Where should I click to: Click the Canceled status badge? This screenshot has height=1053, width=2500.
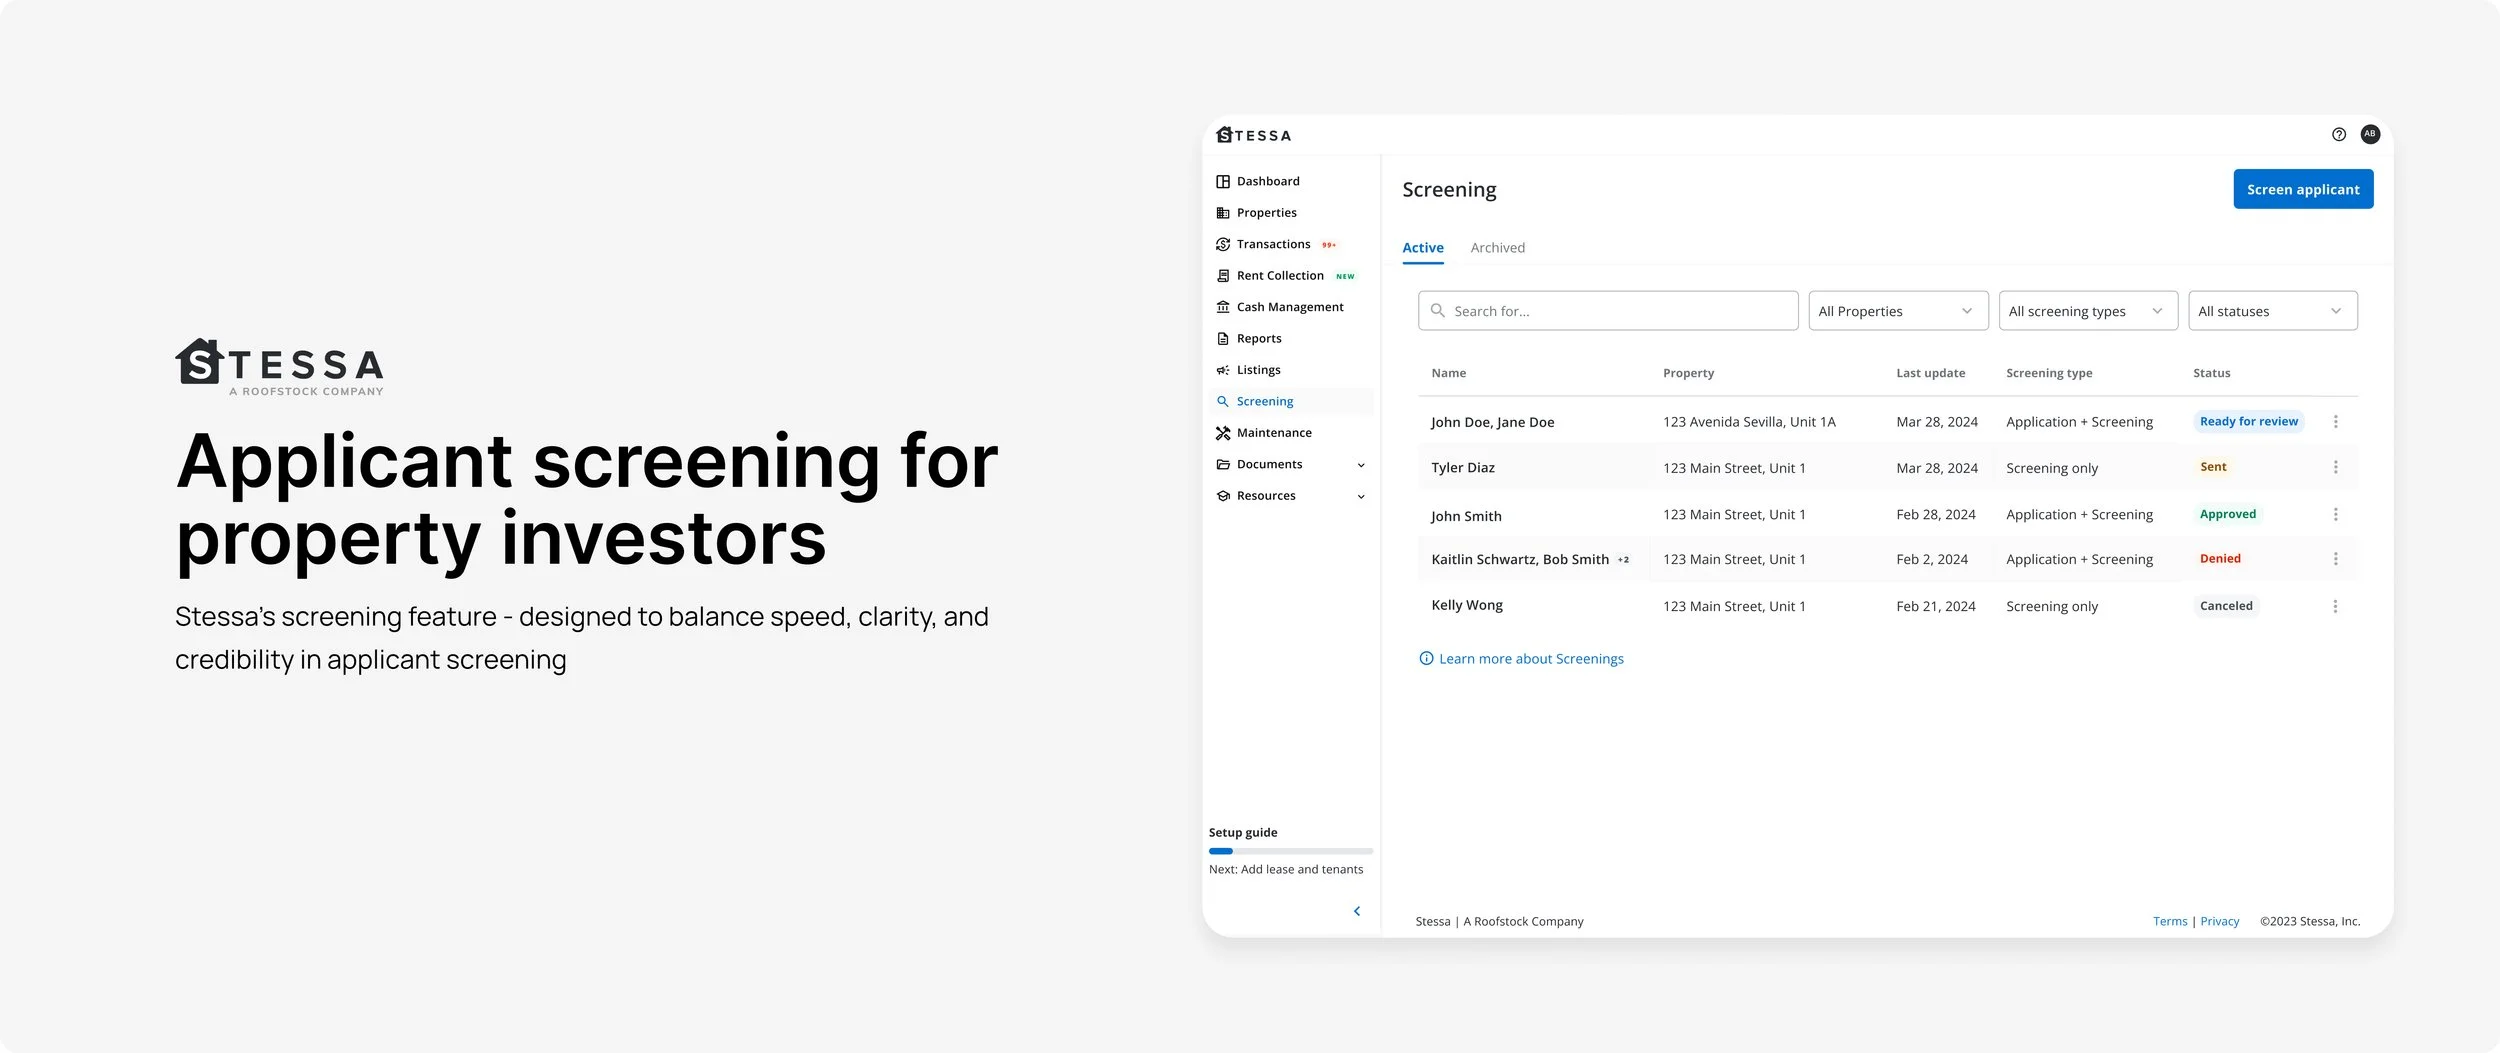pyautogui.click(x=2226, y=606)
